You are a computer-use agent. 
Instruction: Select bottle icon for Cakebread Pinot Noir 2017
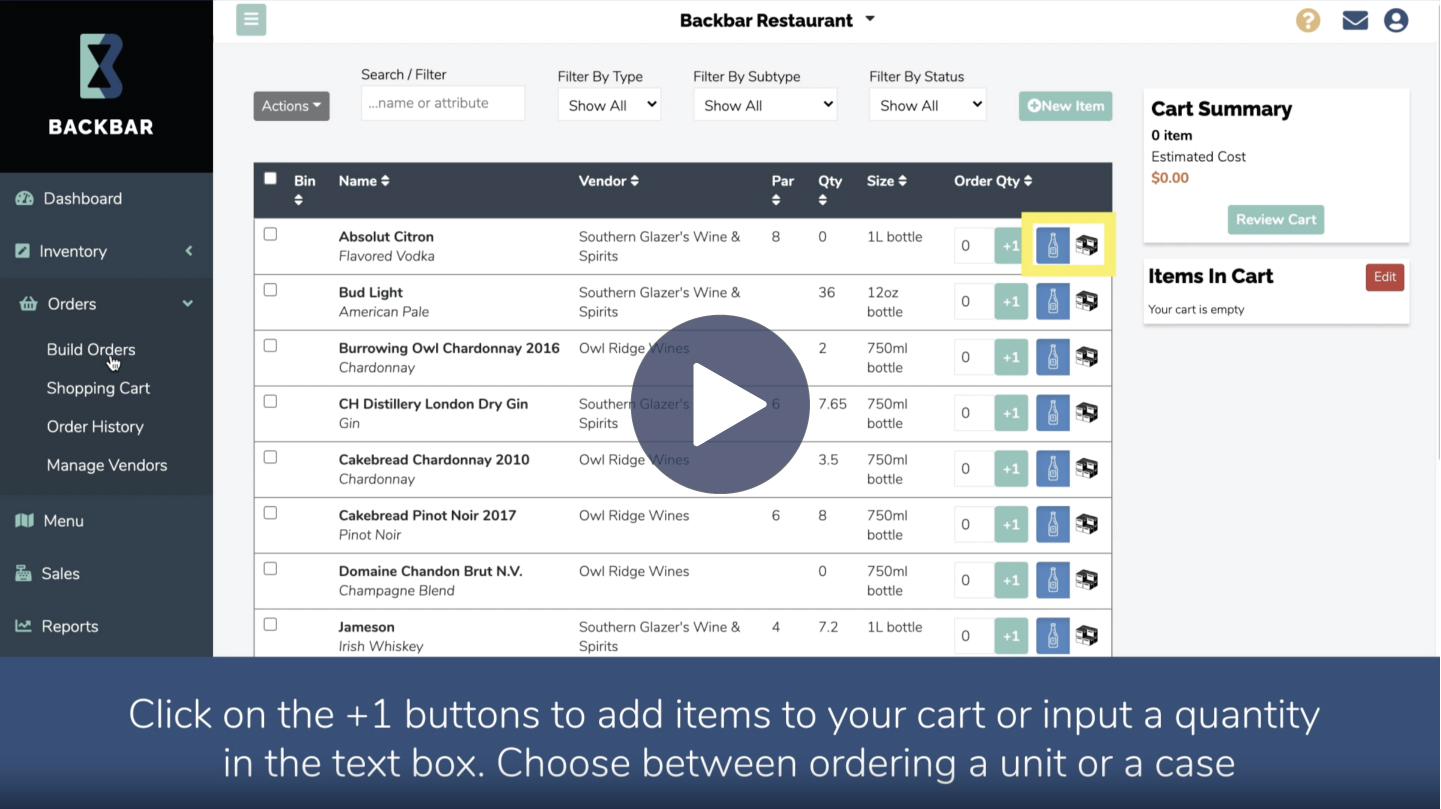(1053, 524)
